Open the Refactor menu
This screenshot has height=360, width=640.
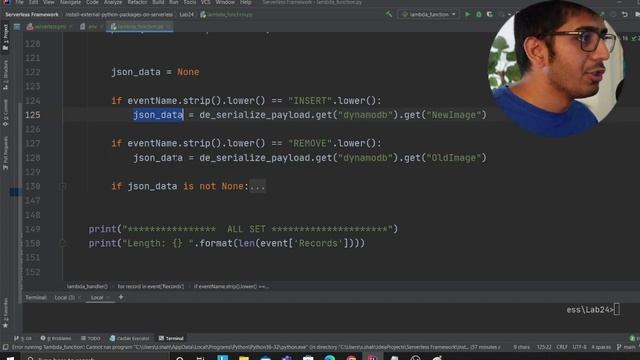click(x=137, y=2)
